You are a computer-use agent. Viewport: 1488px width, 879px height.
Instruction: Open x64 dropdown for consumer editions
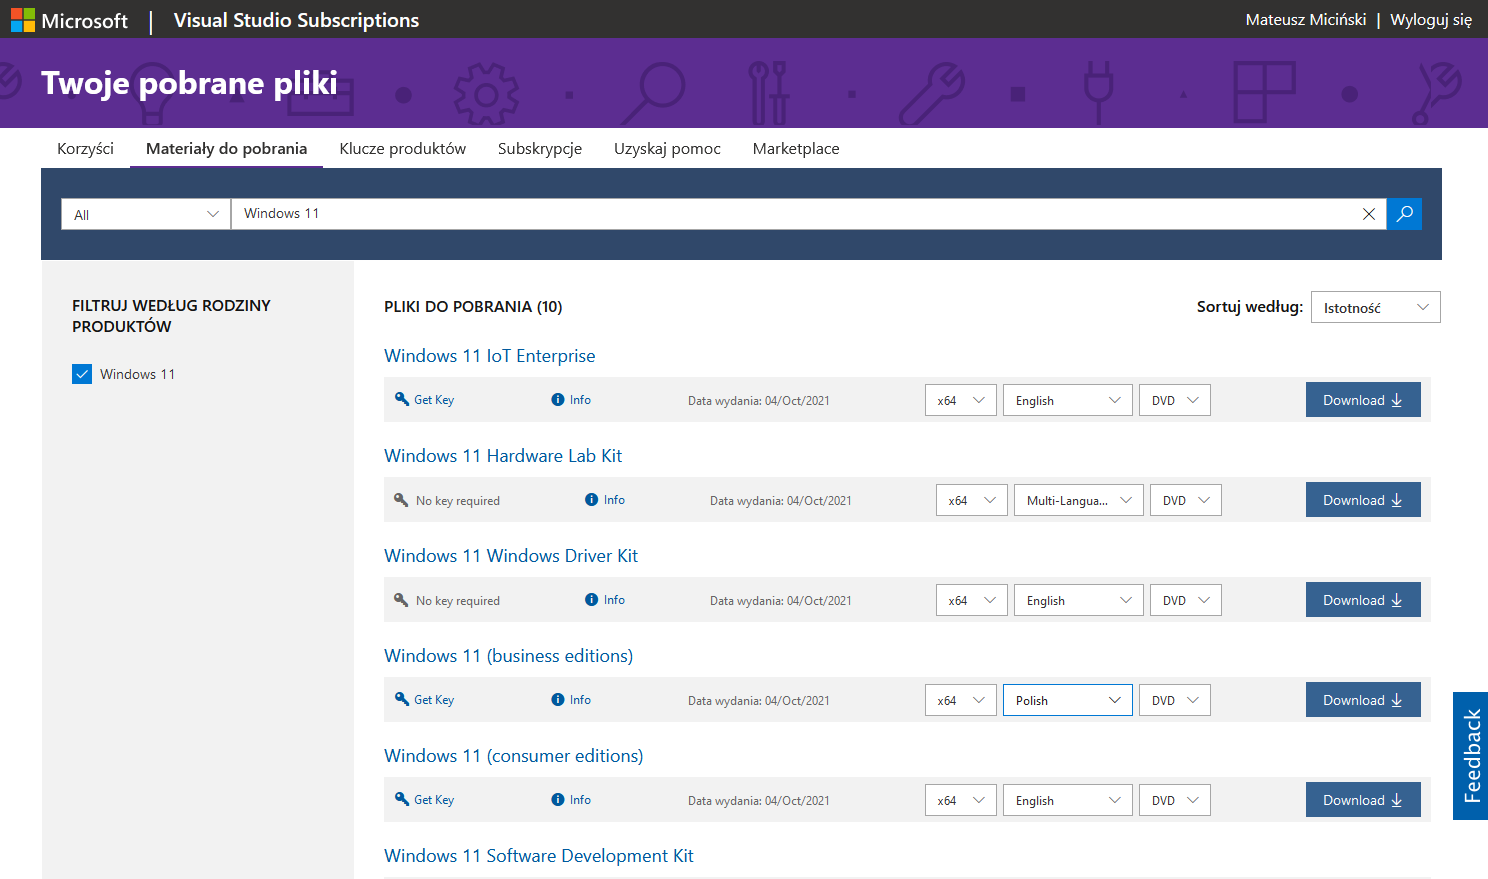coord(961,800)
